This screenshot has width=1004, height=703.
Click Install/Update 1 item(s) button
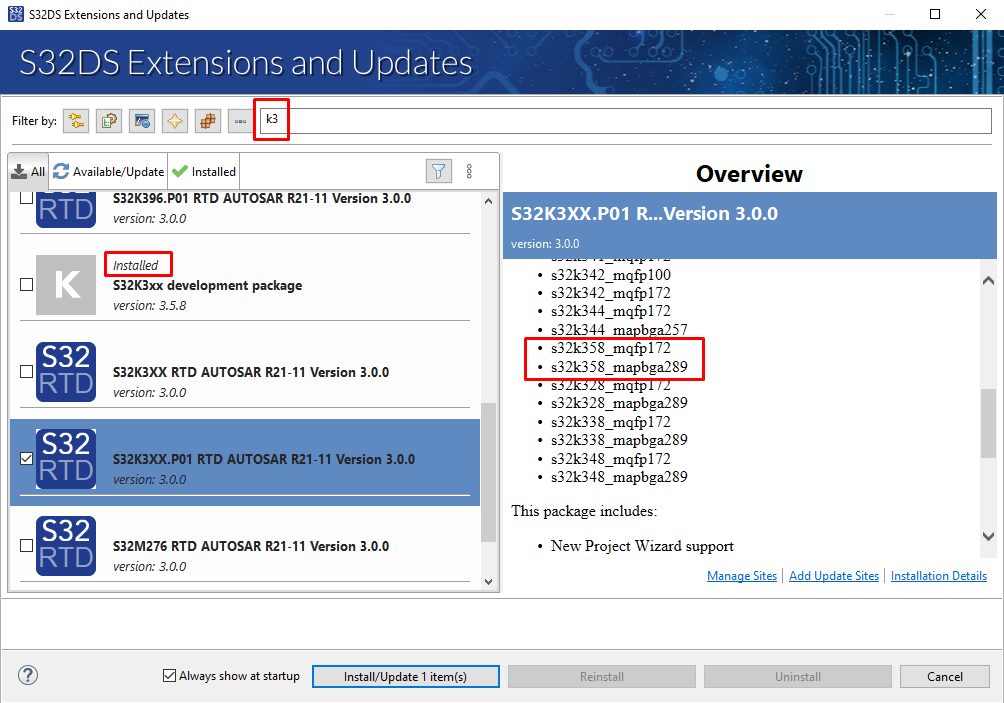pyautogui.click(x=405, y=677)
